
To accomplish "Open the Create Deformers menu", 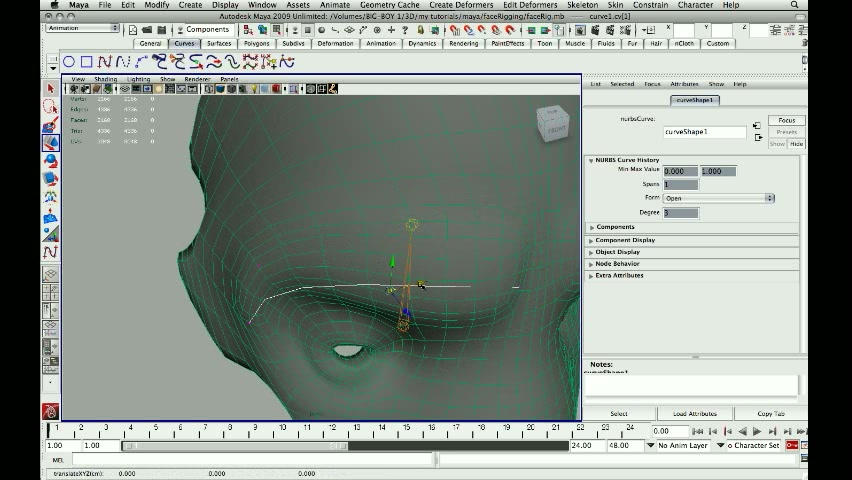I will click(x=461, y=5).
